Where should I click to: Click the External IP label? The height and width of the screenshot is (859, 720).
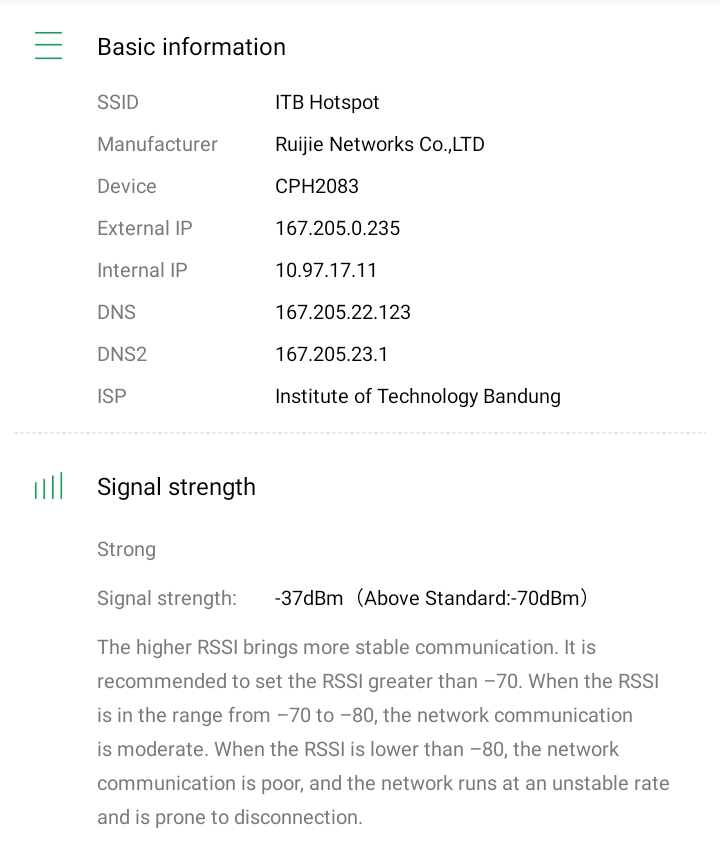click(x=145, y=228)
